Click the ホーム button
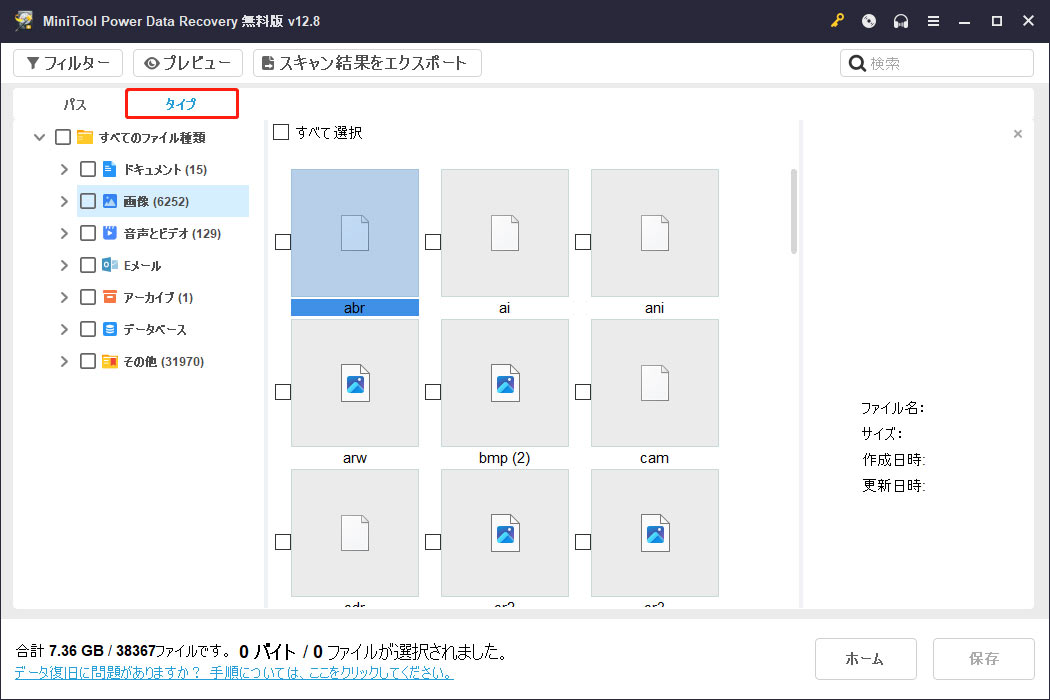This screenshot has height=700, width=1050. click(865, 658)
